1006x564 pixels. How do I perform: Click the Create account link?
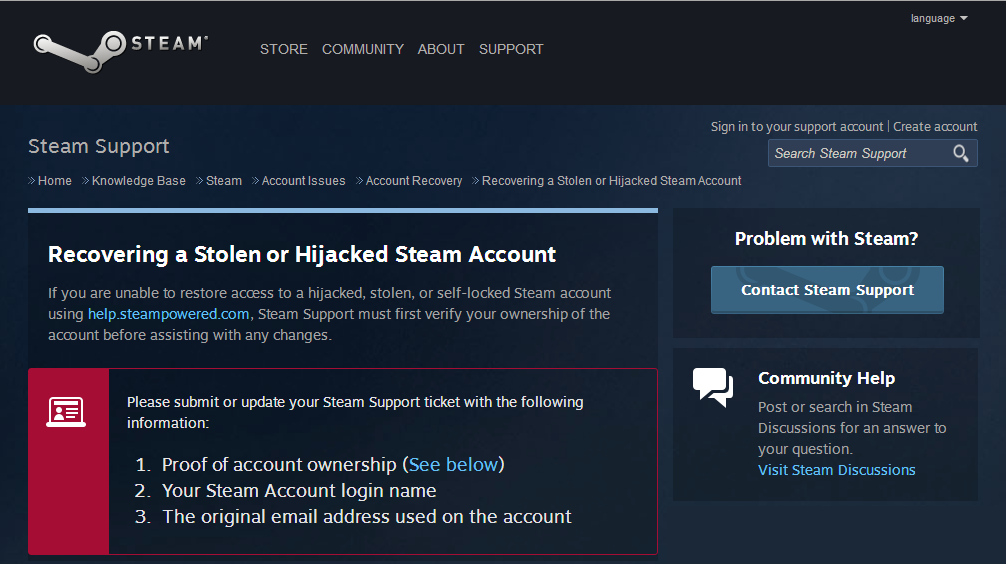click(x=935, y=127)
